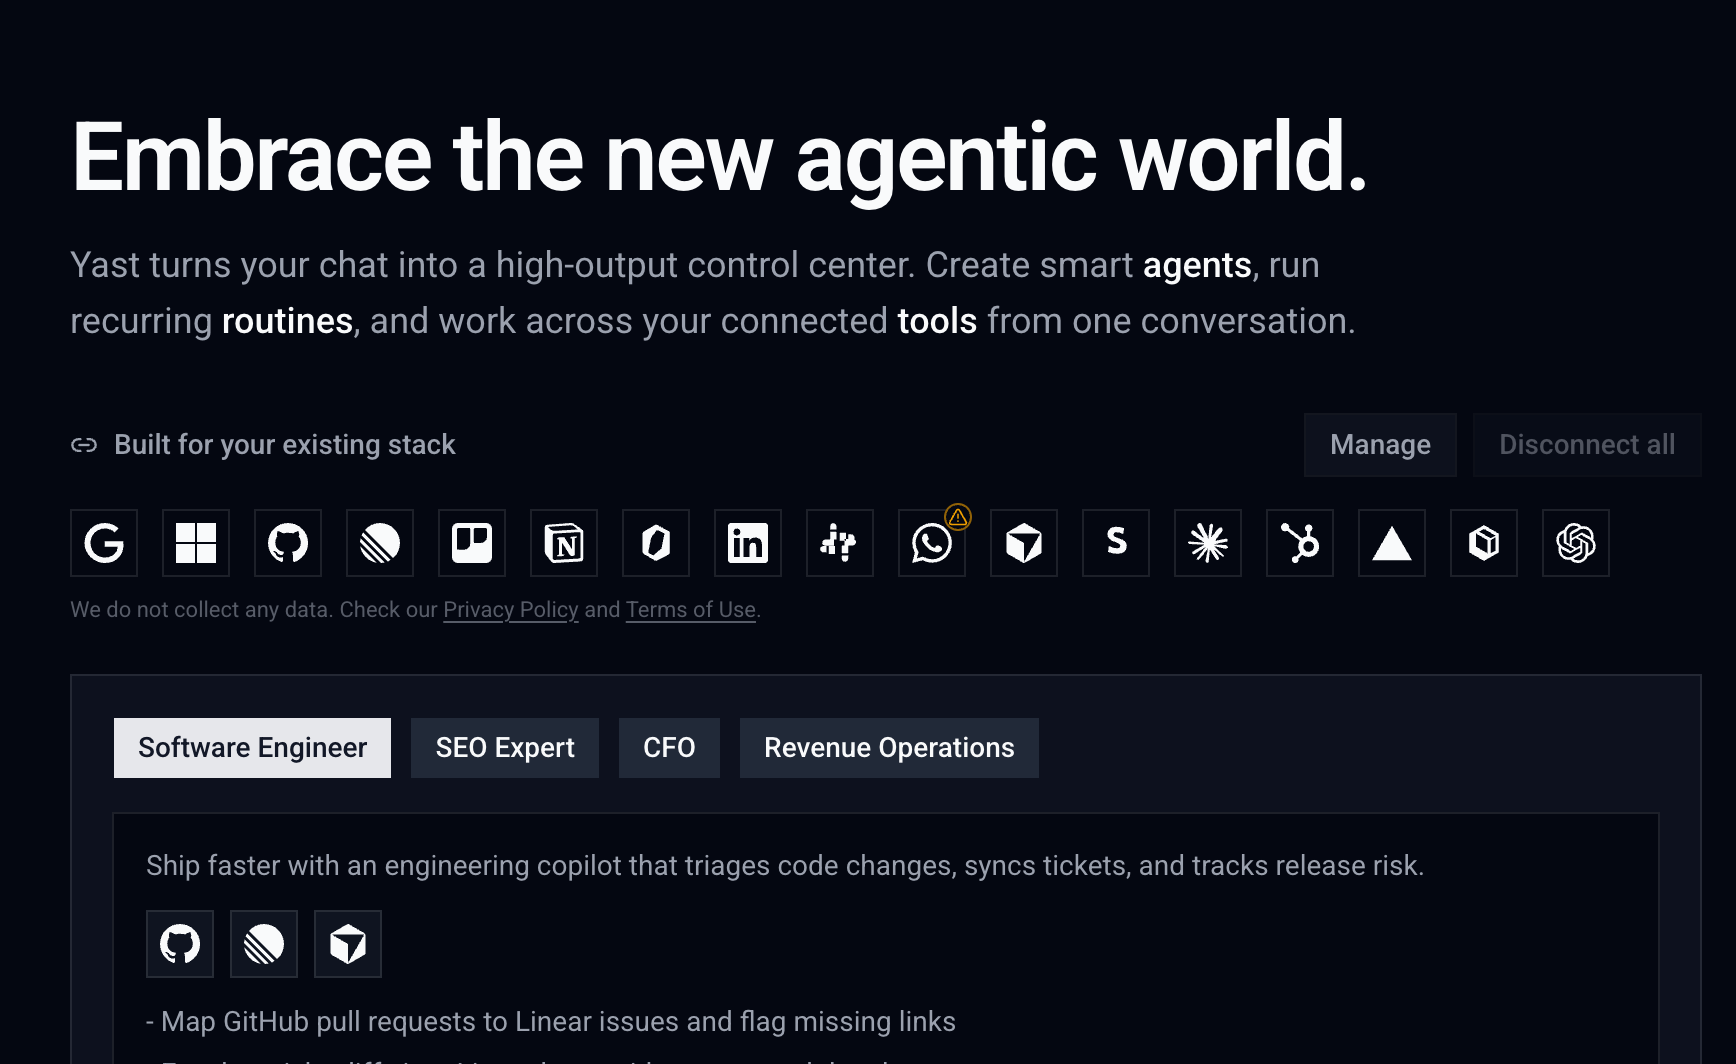
Task: Select the Microsoft four-squares integration icon
Action: click(196, 543)
